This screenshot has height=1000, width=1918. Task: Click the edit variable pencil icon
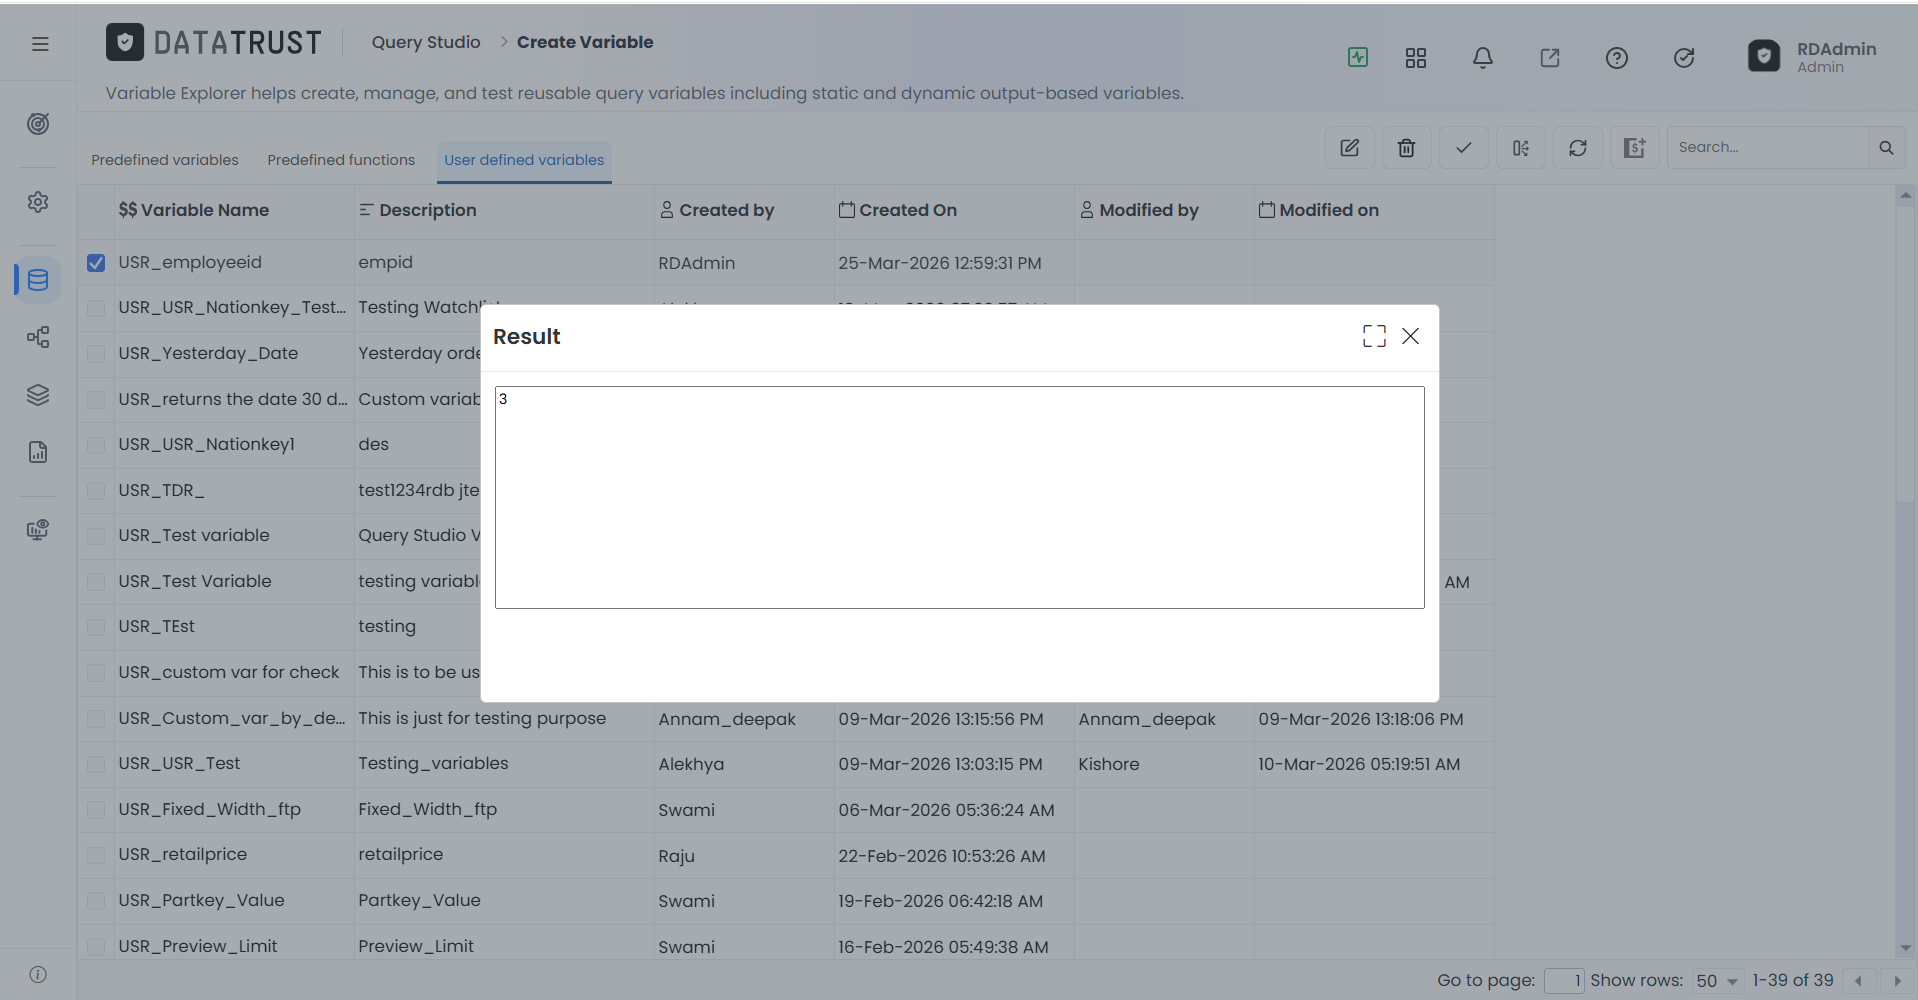click(x=1349, y=148)
